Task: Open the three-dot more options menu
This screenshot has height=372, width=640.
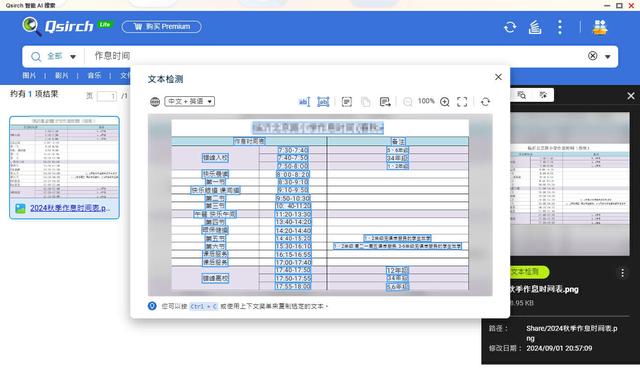Action: (x=560, y=27)
